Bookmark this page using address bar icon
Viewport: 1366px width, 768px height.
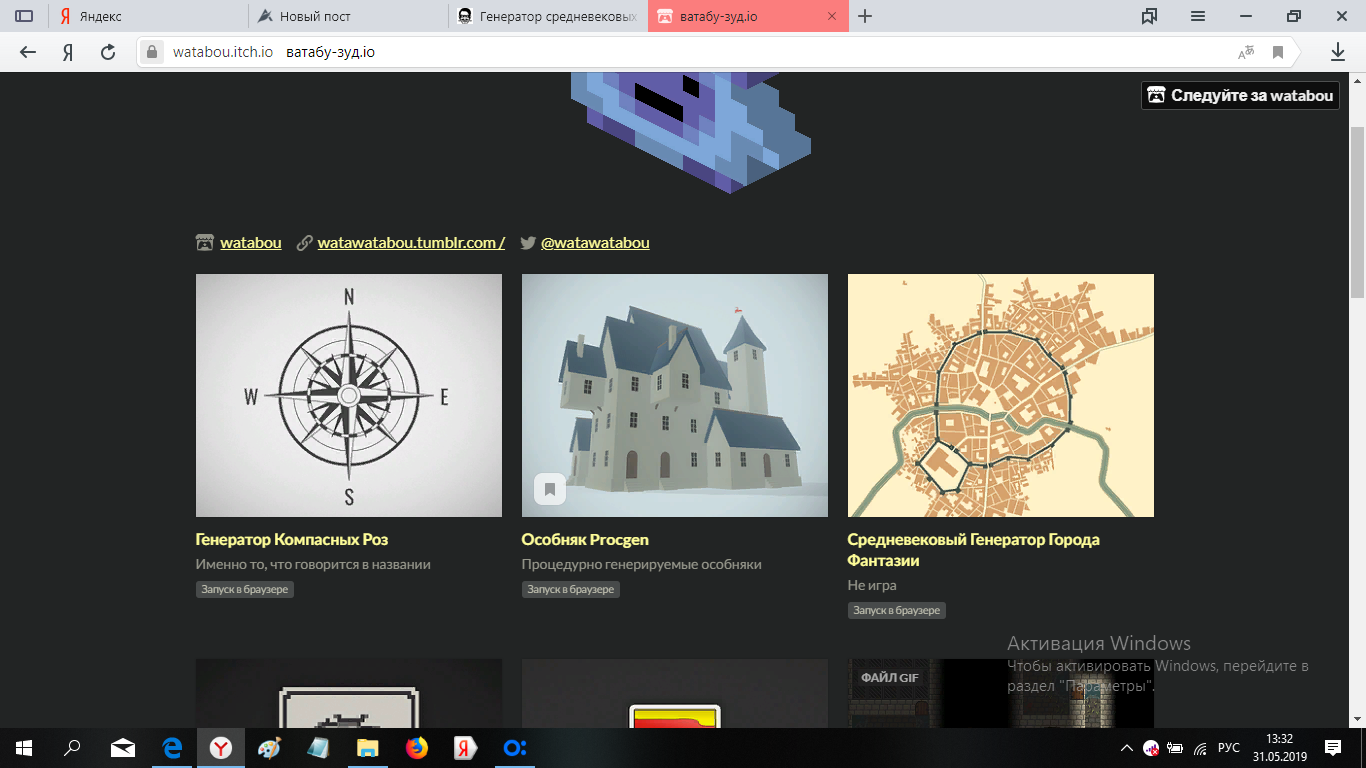click(x=1277, y=53)
